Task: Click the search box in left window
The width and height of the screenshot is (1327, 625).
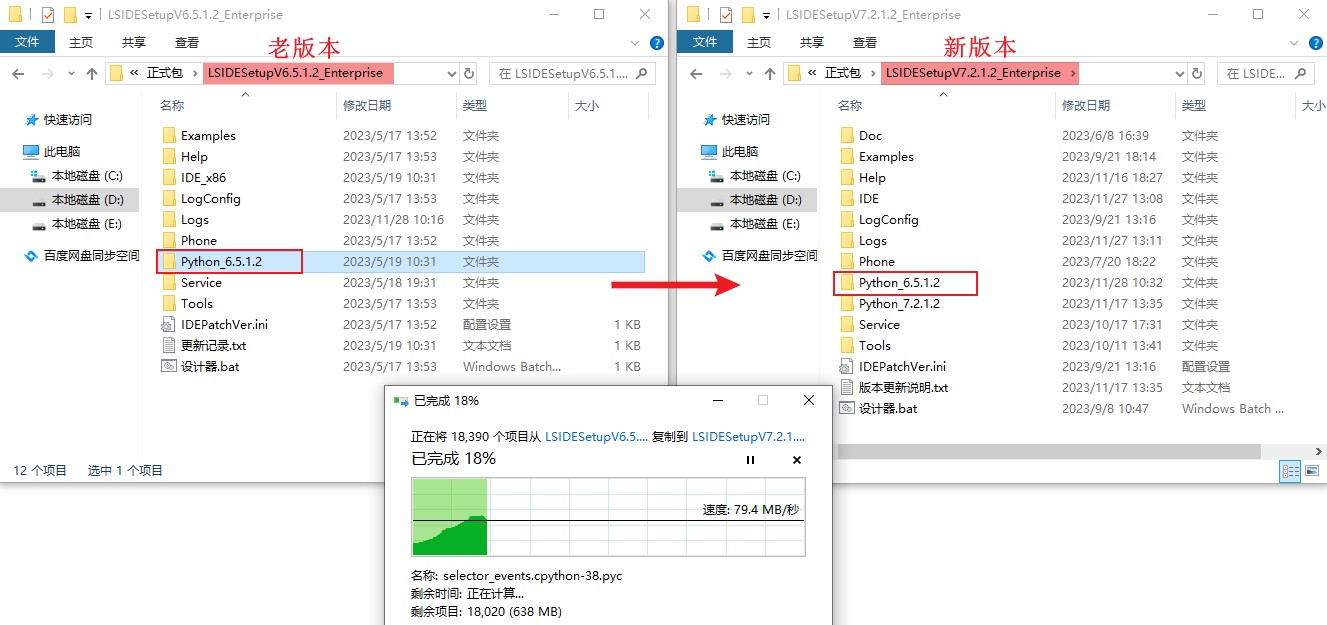Action: [x=563, y=73]
